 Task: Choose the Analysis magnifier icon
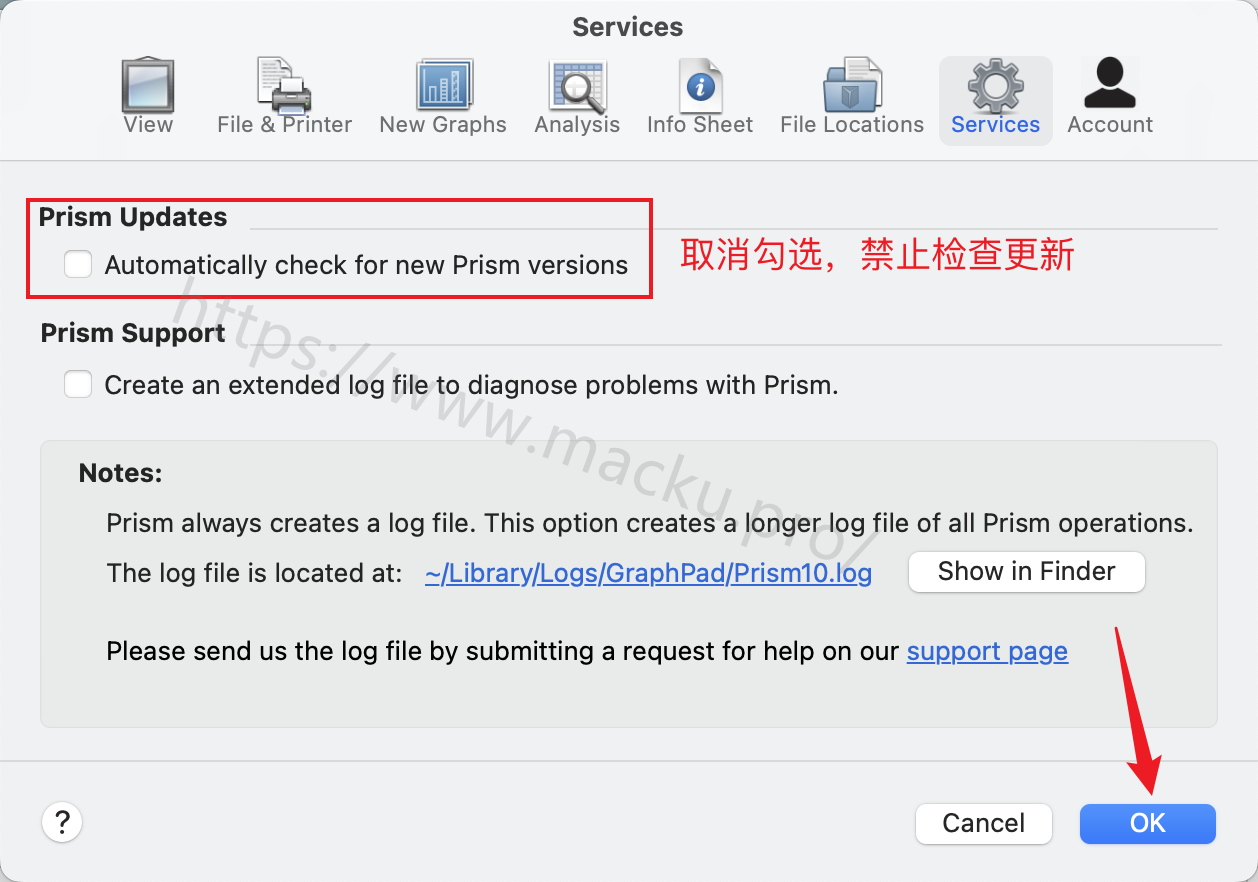click(x=577, y=87)
